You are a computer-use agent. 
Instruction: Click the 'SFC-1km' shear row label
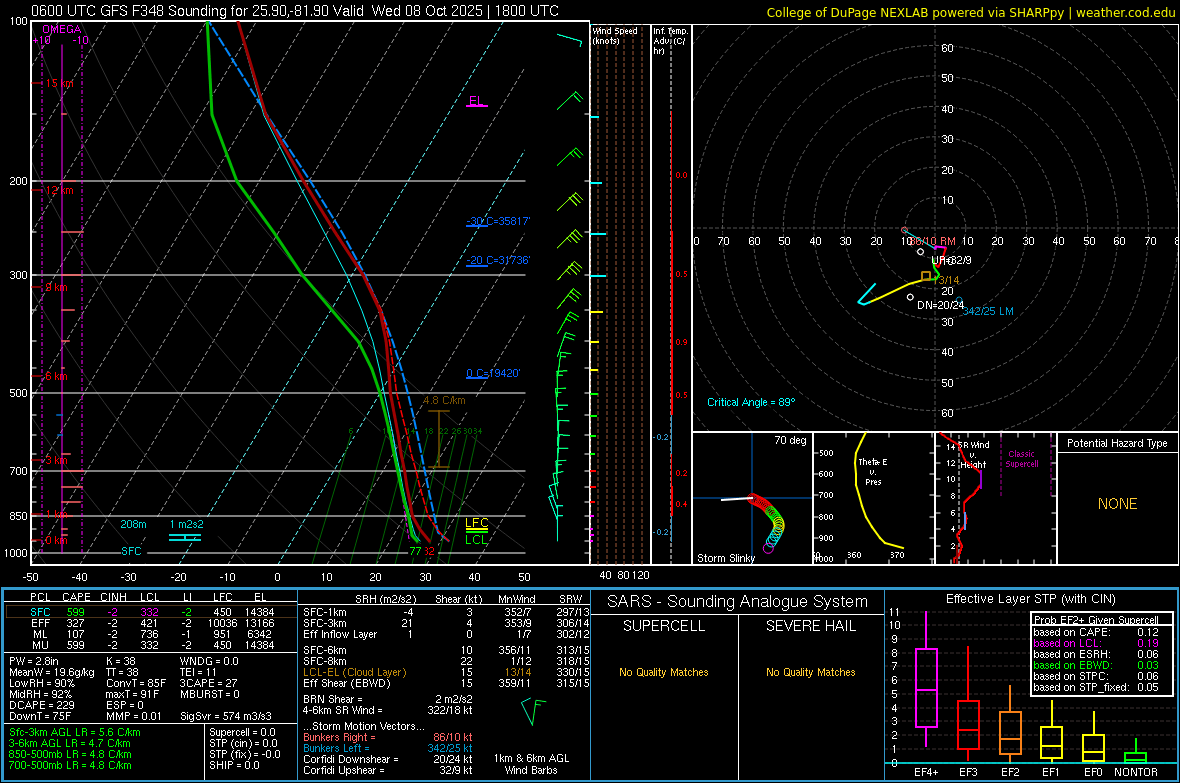(x=324, y=612)
